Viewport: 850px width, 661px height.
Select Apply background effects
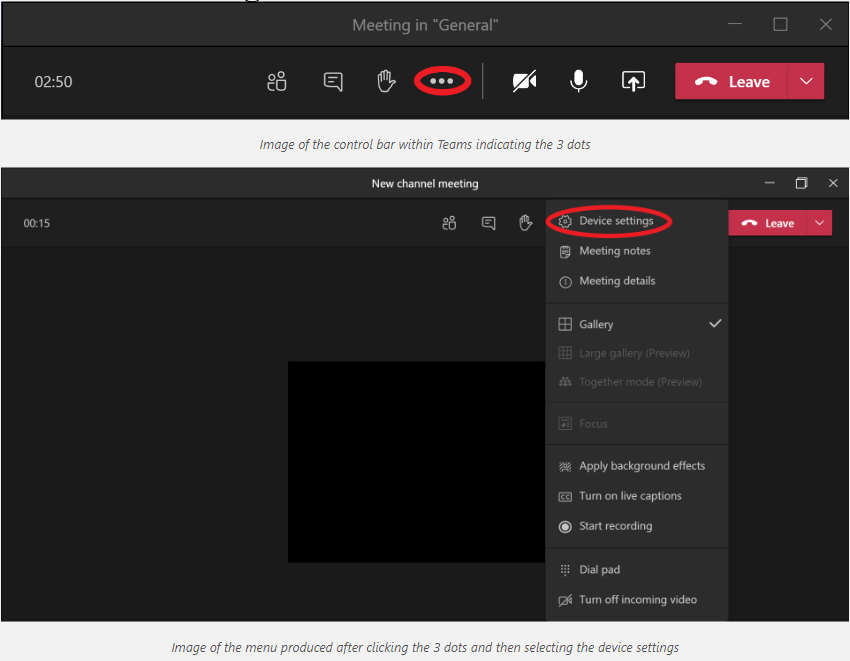tap(636, 466)
